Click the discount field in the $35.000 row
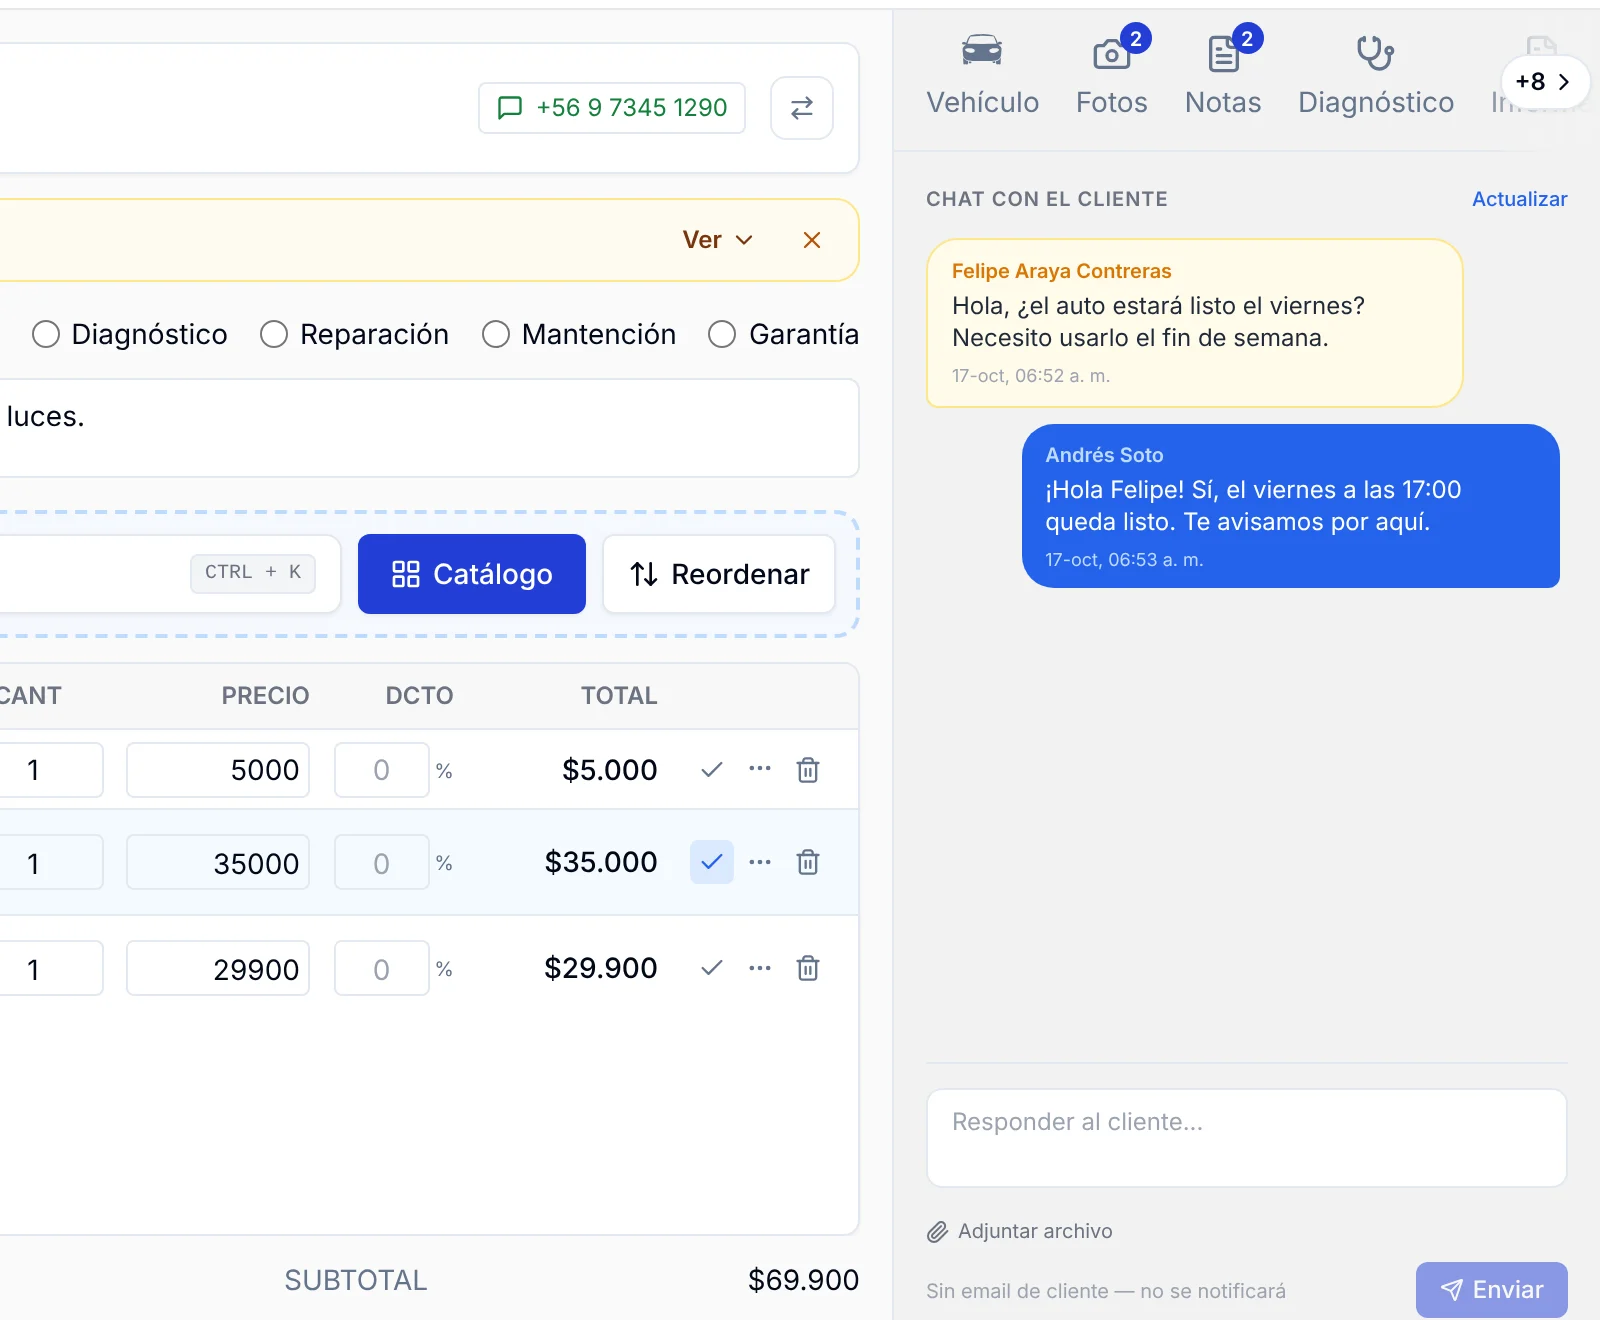 [382, 862]
